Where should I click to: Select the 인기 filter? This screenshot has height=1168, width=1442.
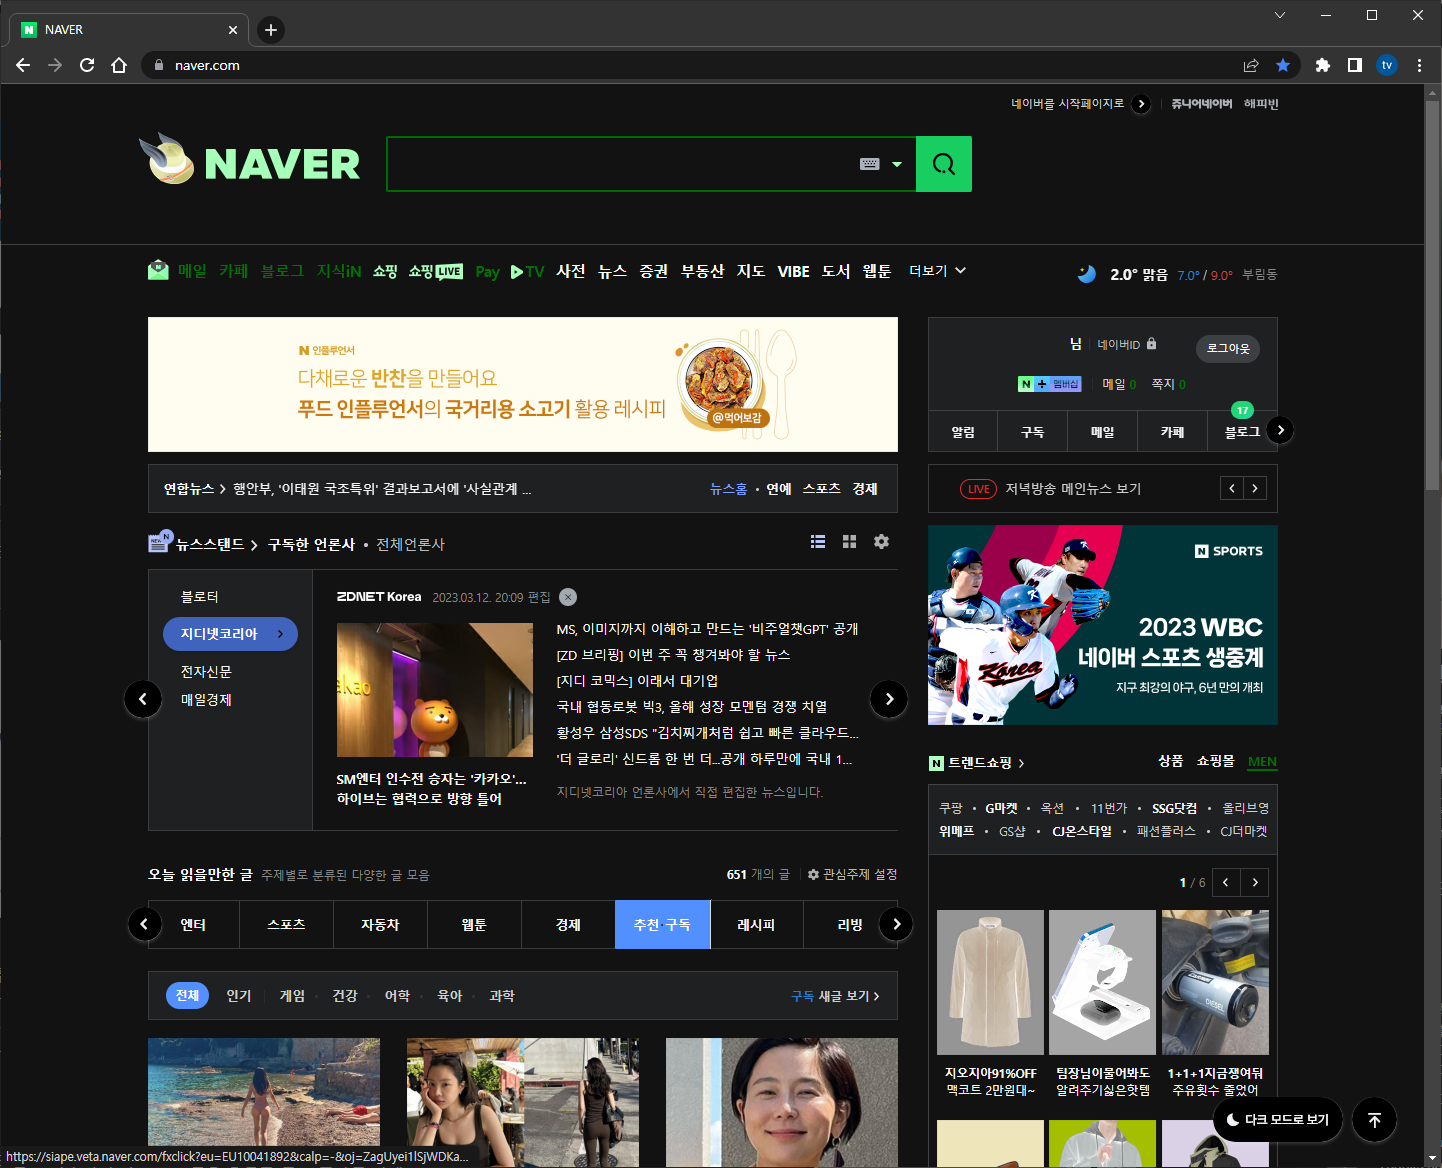pyautogui.click(x=239, y=996)
